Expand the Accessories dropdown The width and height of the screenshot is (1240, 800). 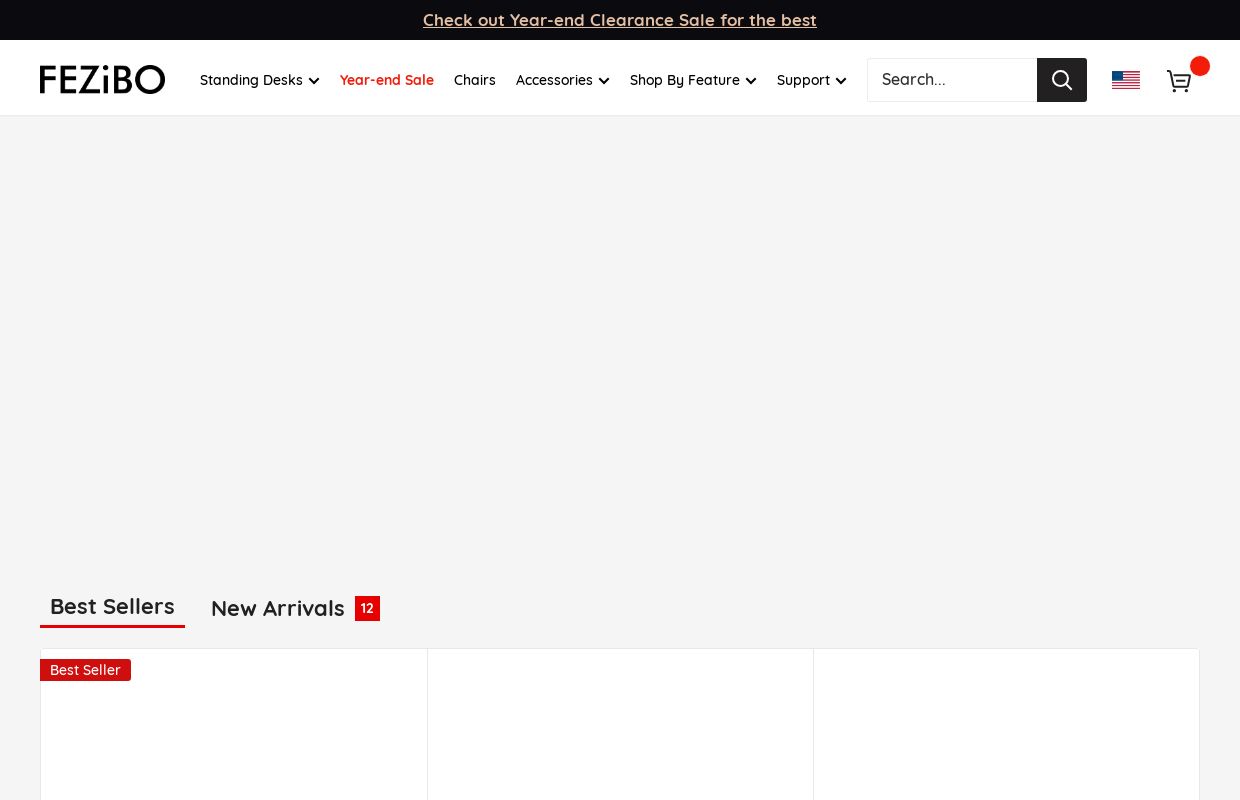(x=562, y=80)
